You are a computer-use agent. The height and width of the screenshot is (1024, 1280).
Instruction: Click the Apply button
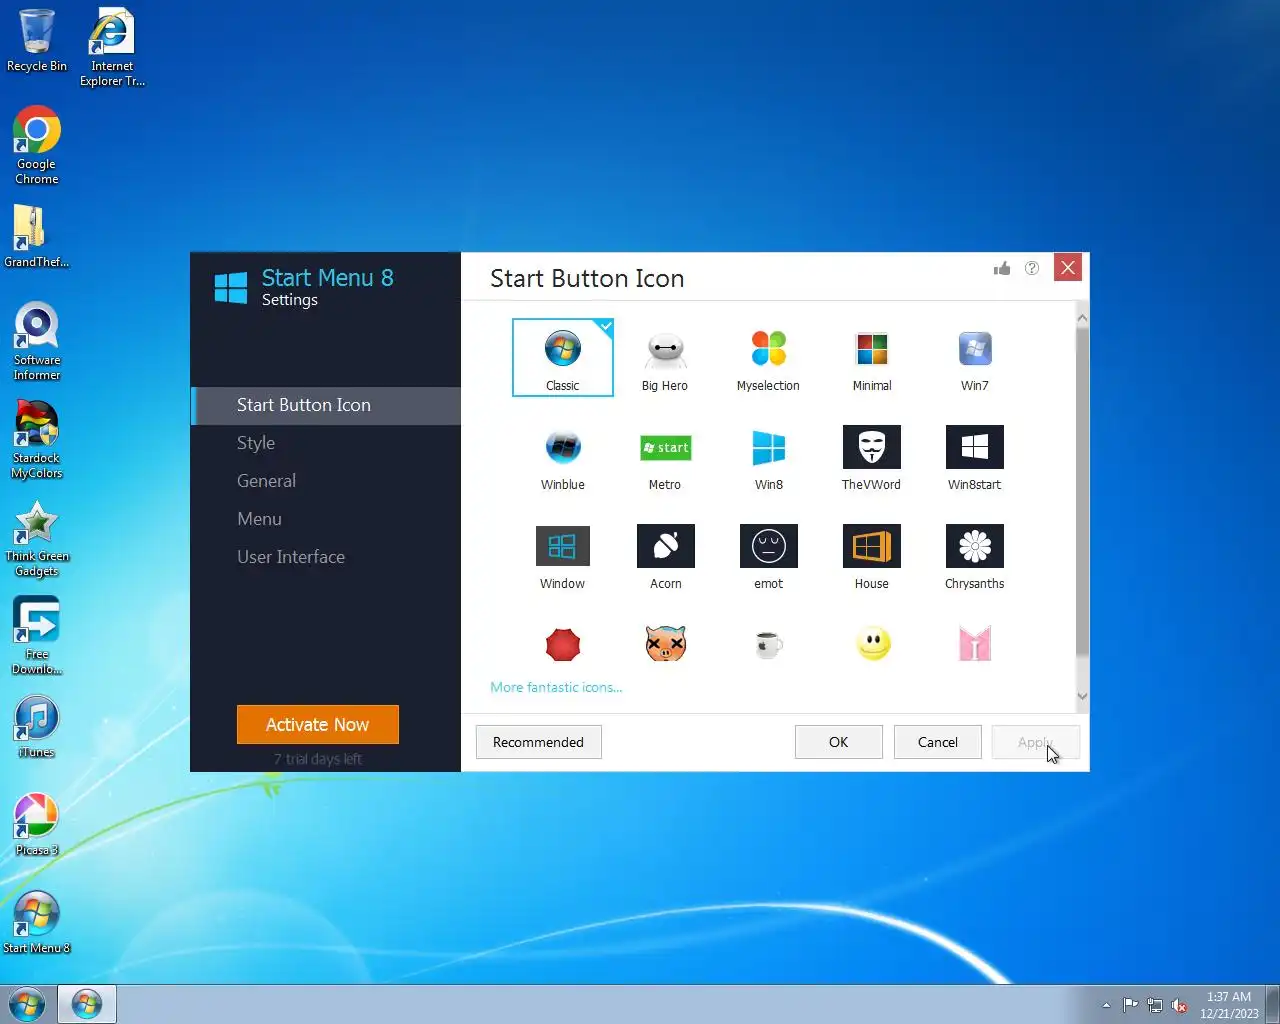click(1035, 742)
